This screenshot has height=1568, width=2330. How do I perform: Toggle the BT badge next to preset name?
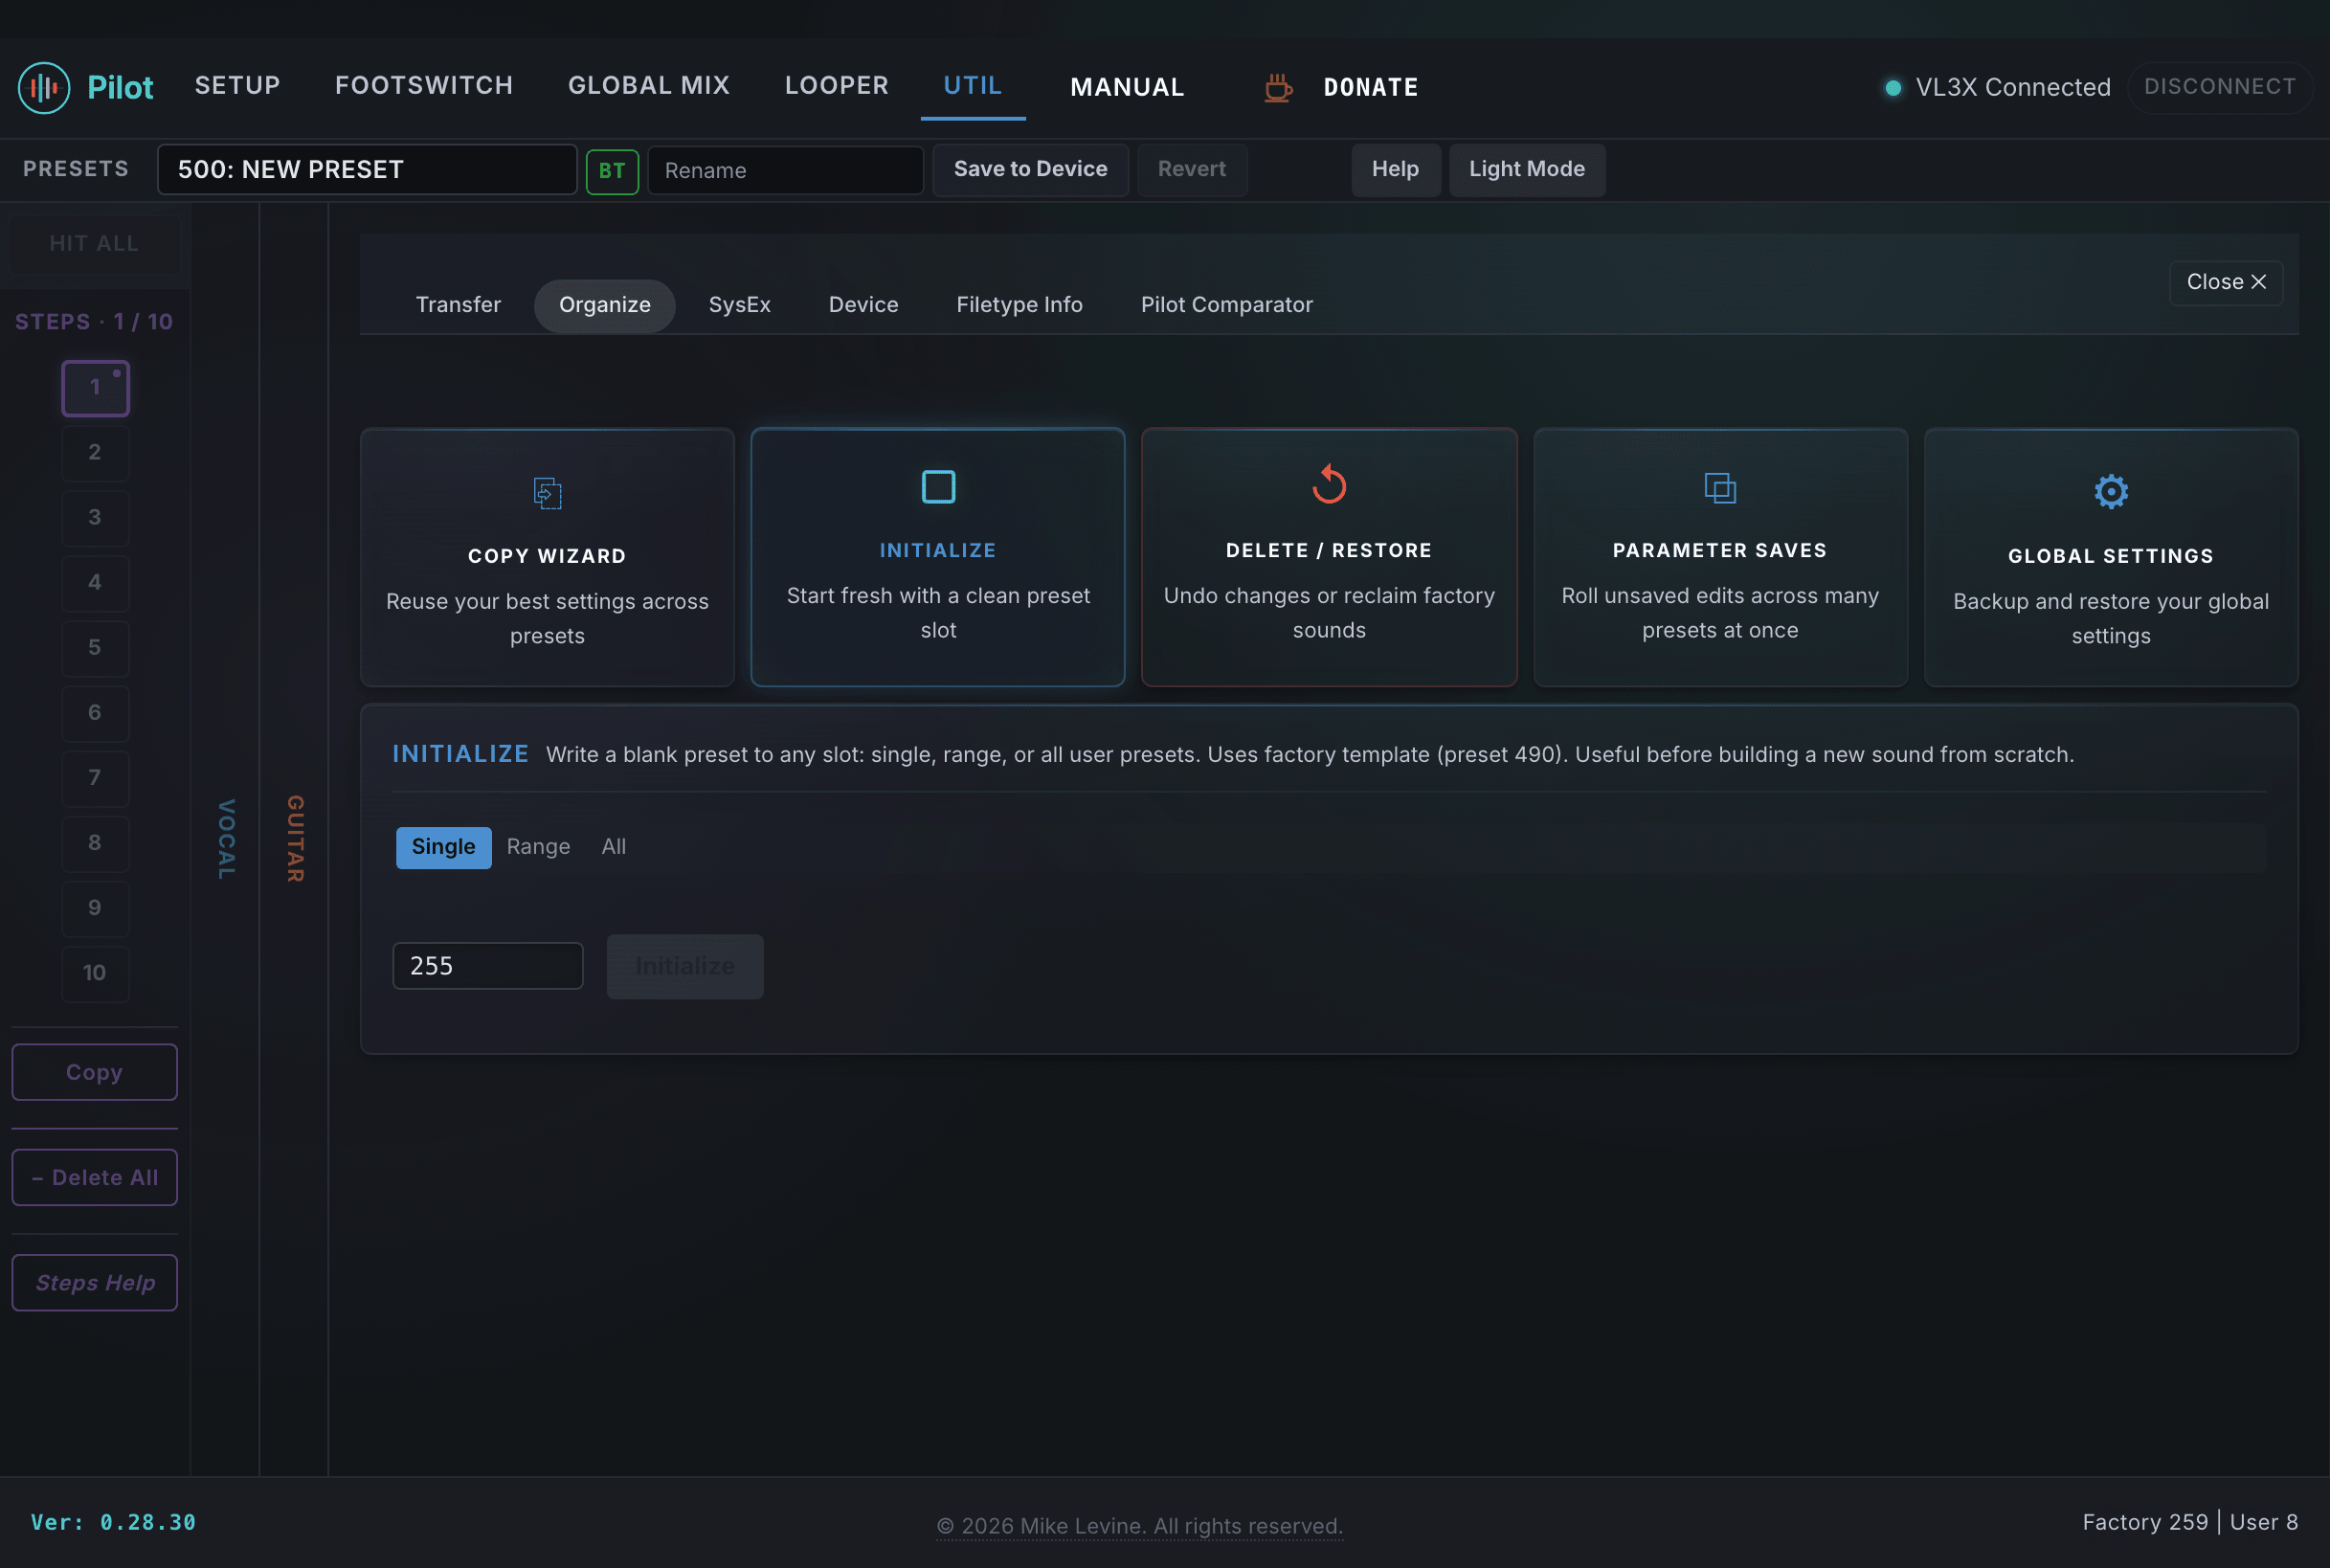coord(612,171)
